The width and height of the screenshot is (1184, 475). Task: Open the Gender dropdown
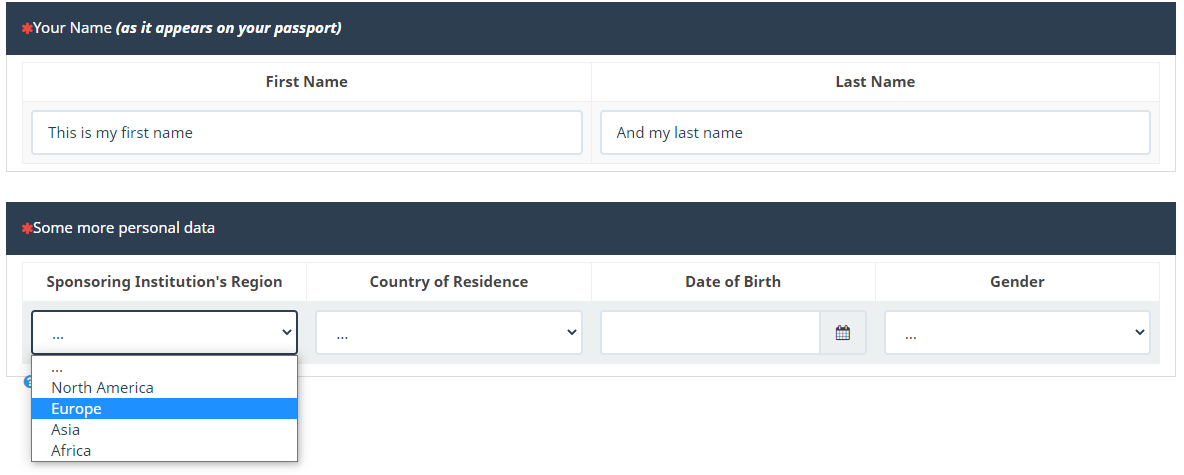coord(1017,333)
